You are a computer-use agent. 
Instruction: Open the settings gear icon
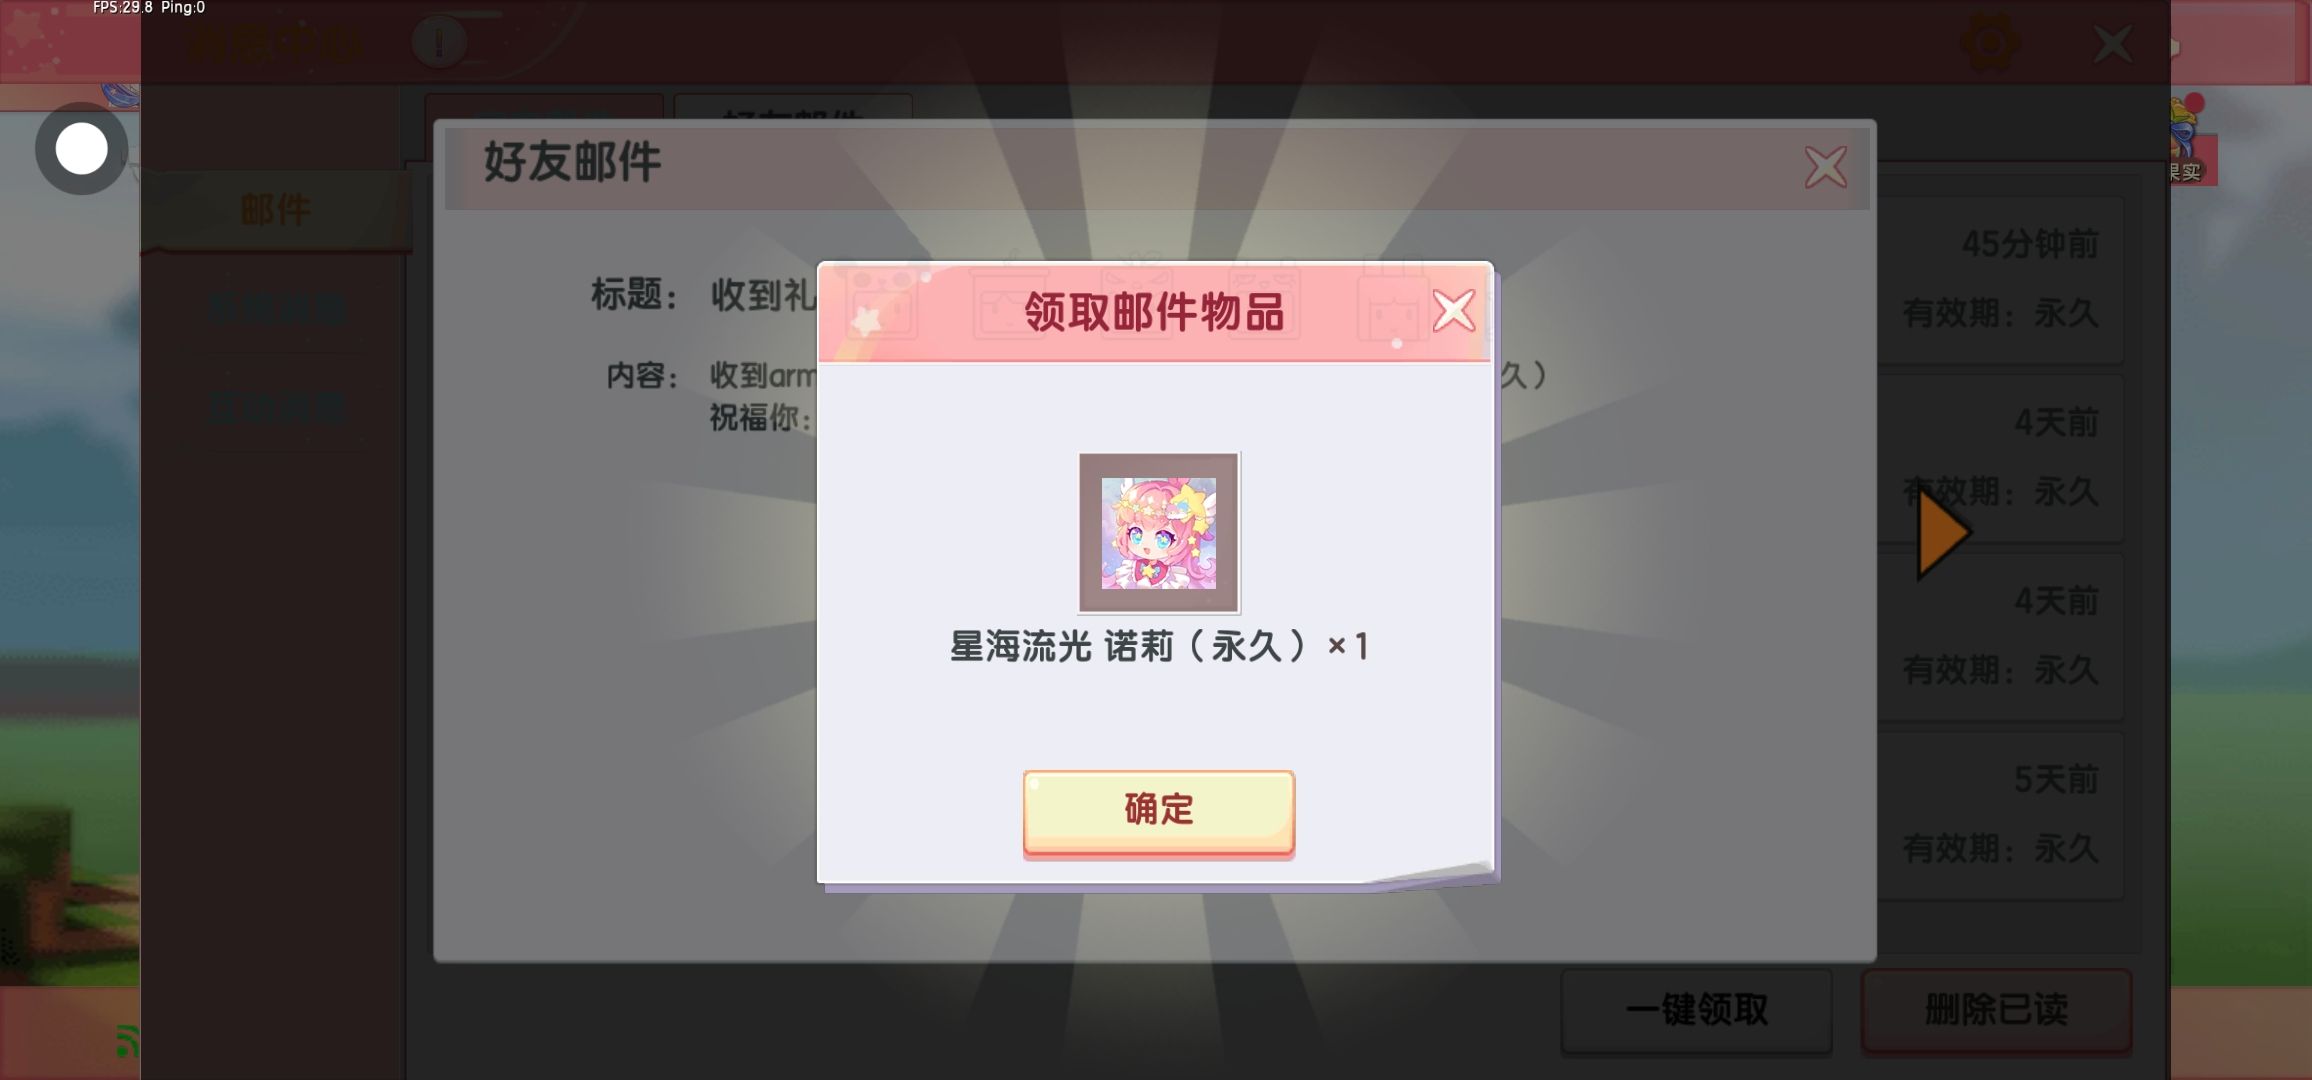tap(1990, 43)
